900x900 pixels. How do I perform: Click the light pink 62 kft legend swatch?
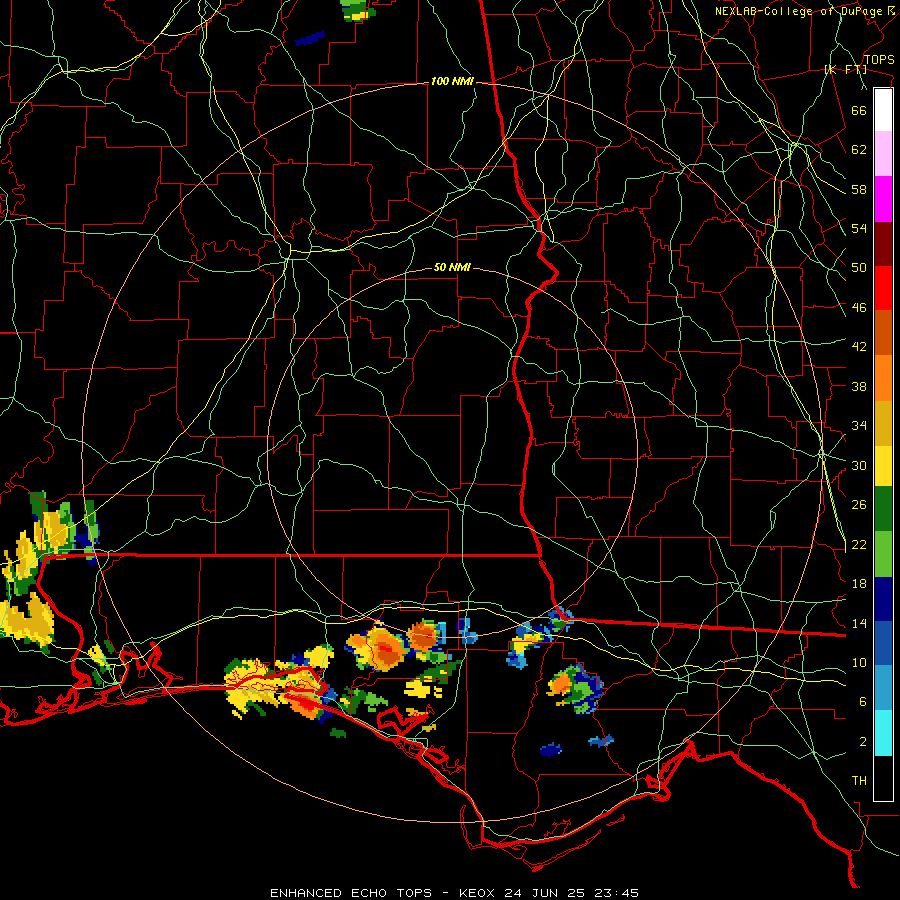pos(883,154)
